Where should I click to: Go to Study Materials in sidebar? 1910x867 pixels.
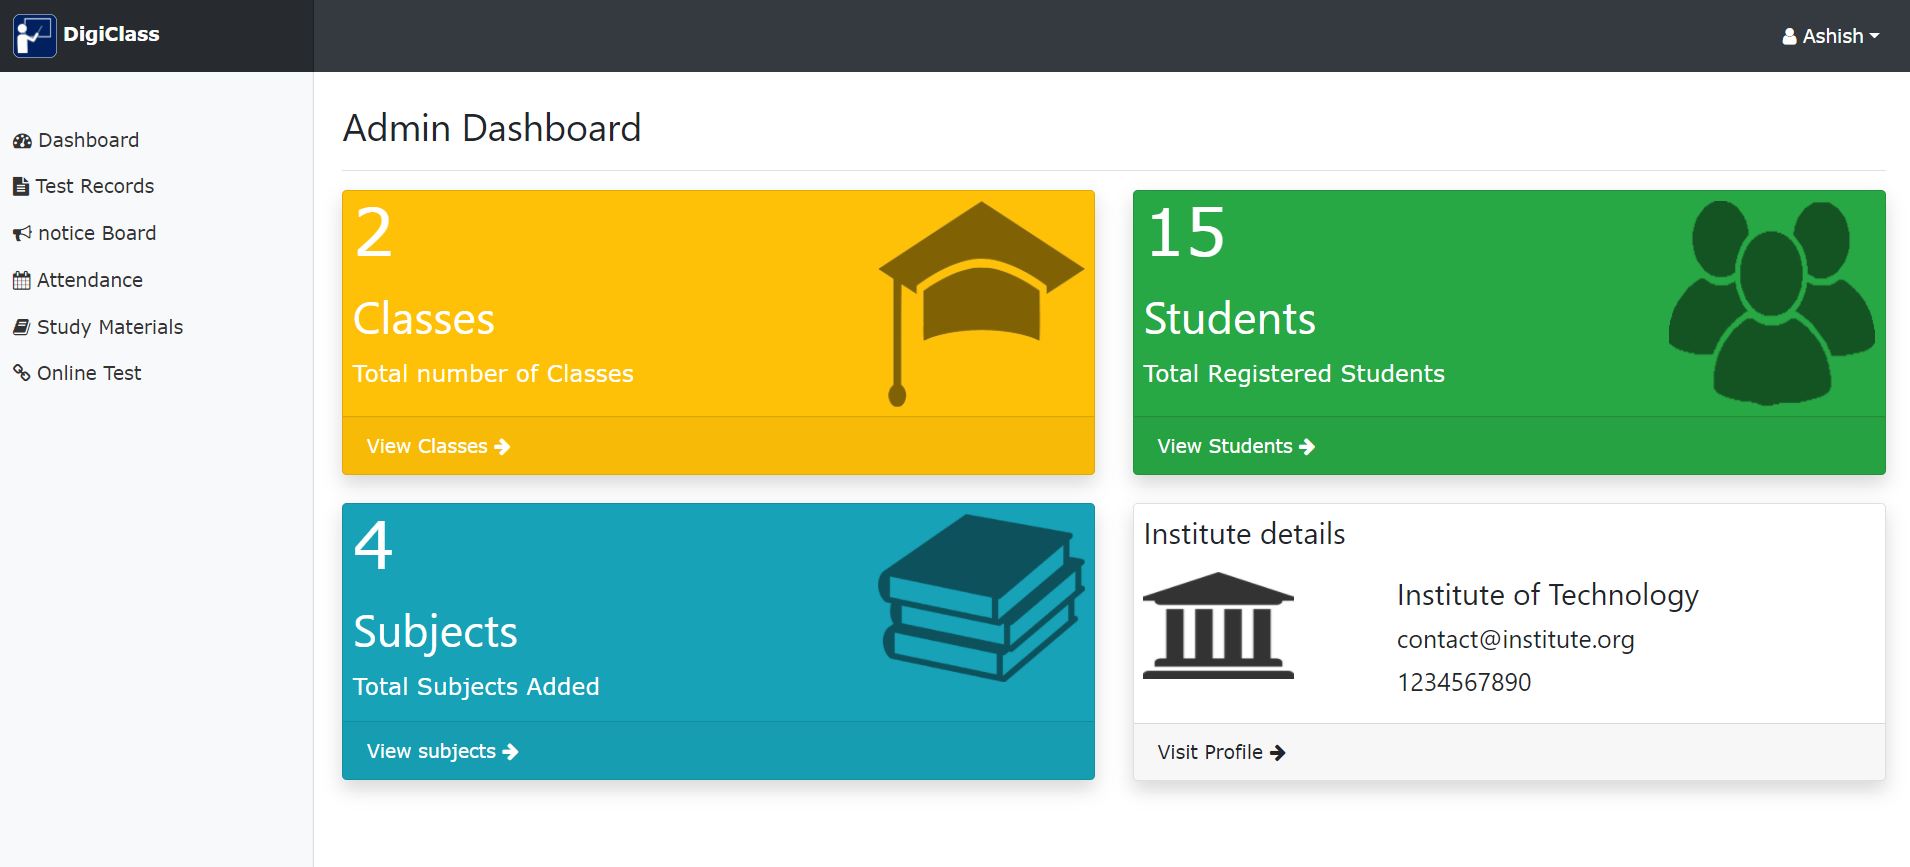[x=109, y=327]
